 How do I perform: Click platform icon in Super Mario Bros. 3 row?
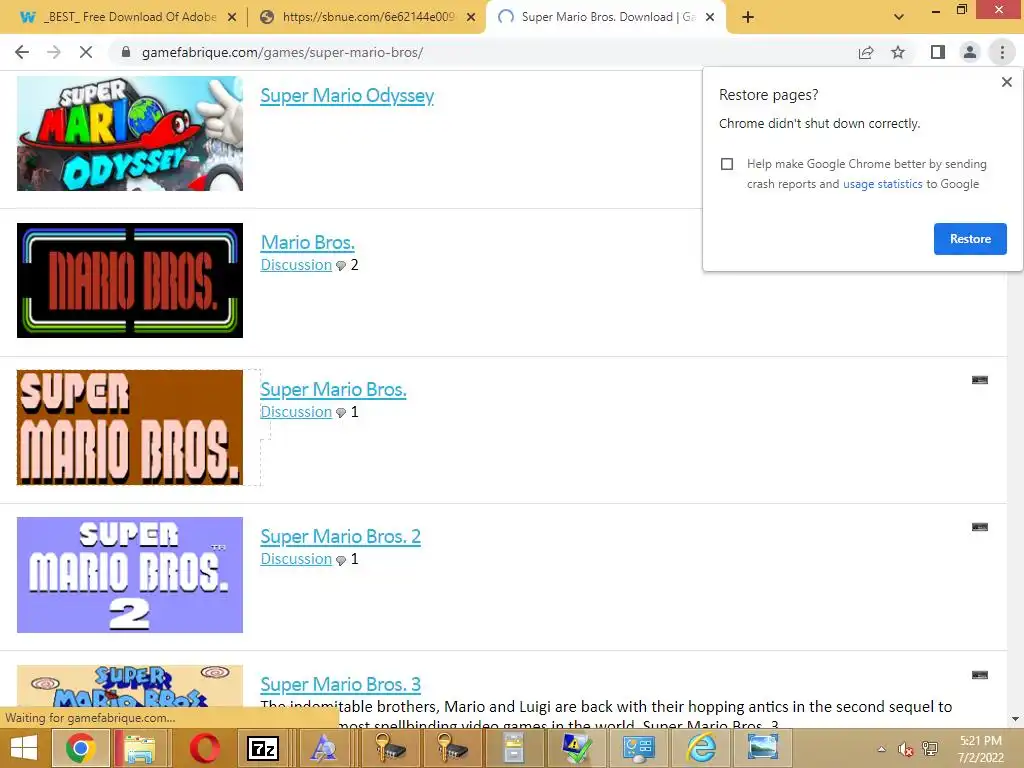pyautogui.click(x=980, y=675)
